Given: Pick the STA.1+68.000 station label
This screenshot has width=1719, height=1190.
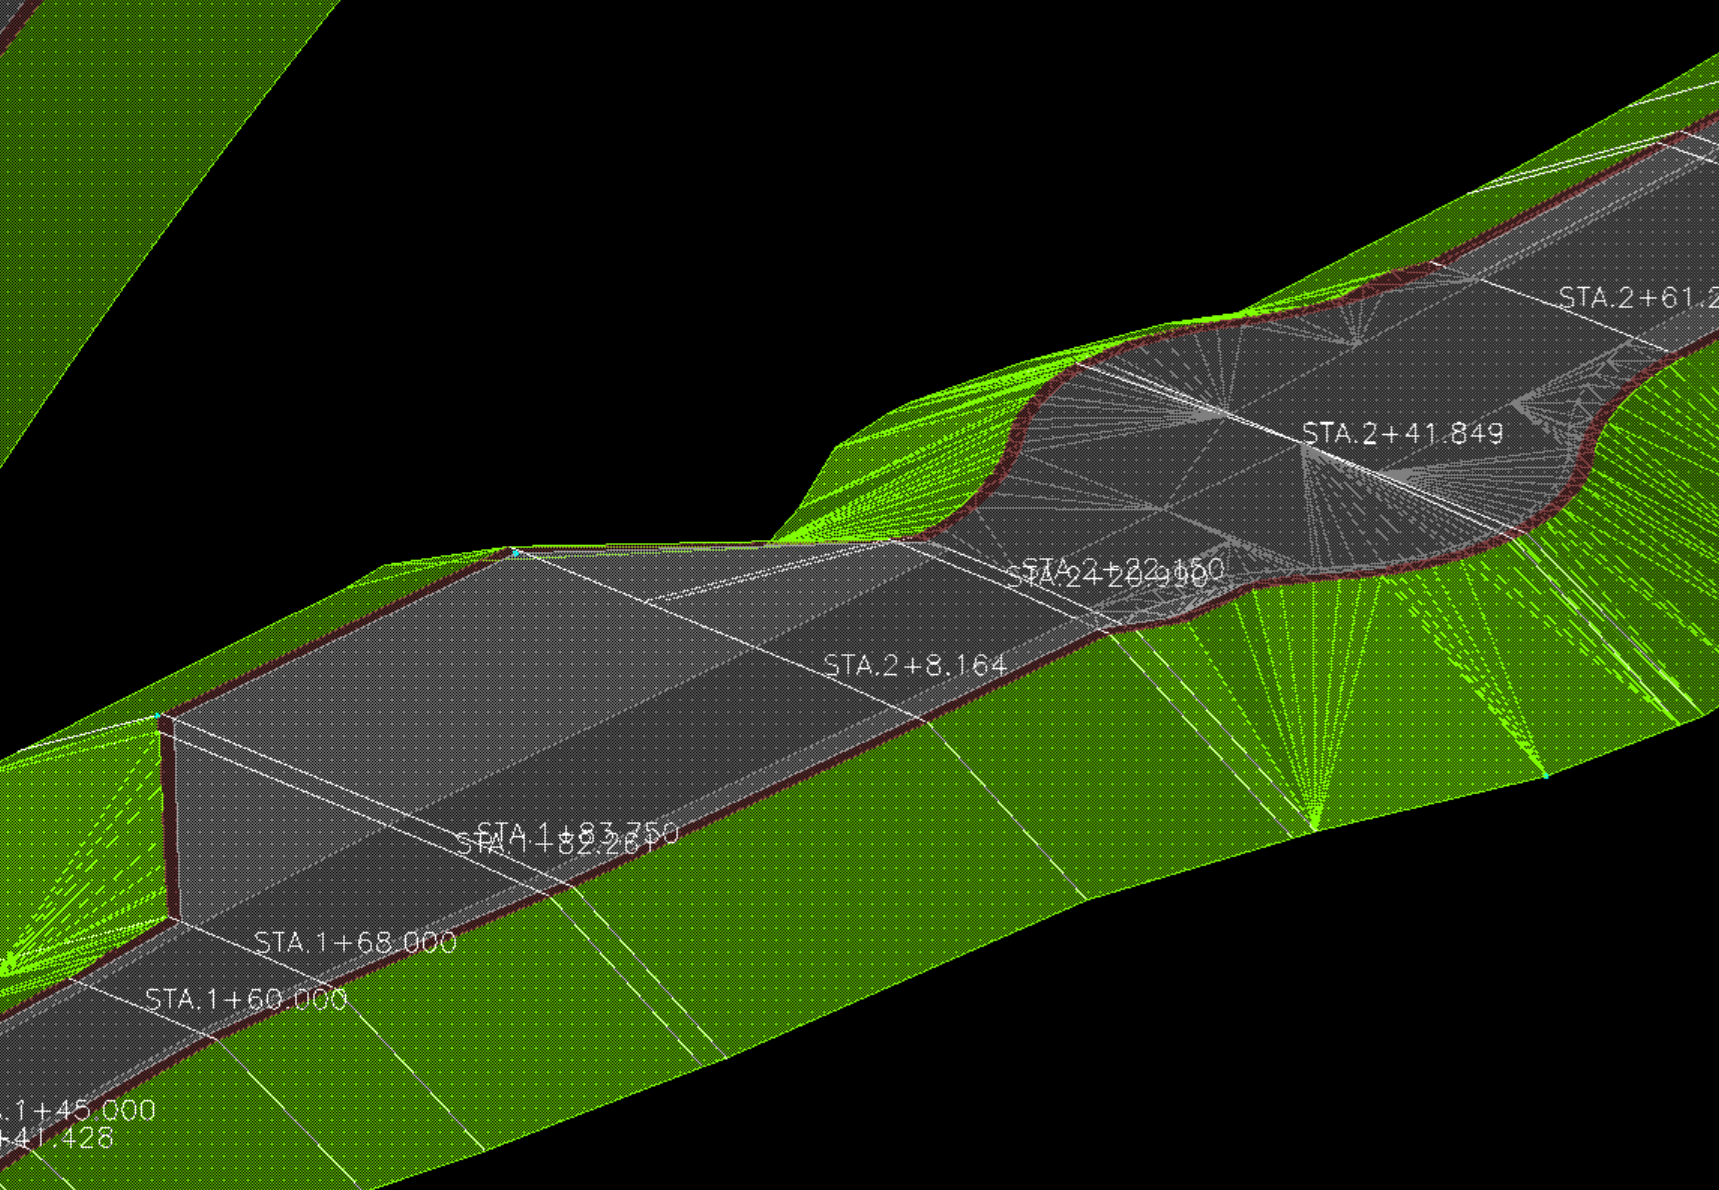Looking at the screenshot, I should [x=355, y=942].
